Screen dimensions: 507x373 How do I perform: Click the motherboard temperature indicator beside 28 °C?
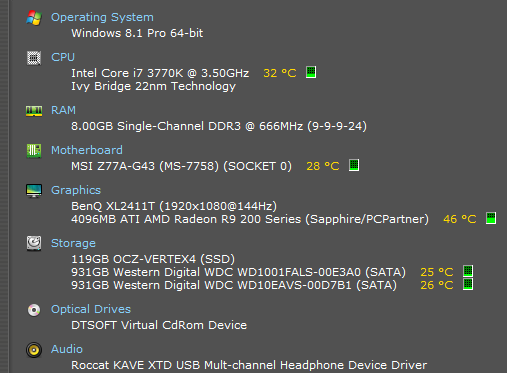click(x=354, y=165)
